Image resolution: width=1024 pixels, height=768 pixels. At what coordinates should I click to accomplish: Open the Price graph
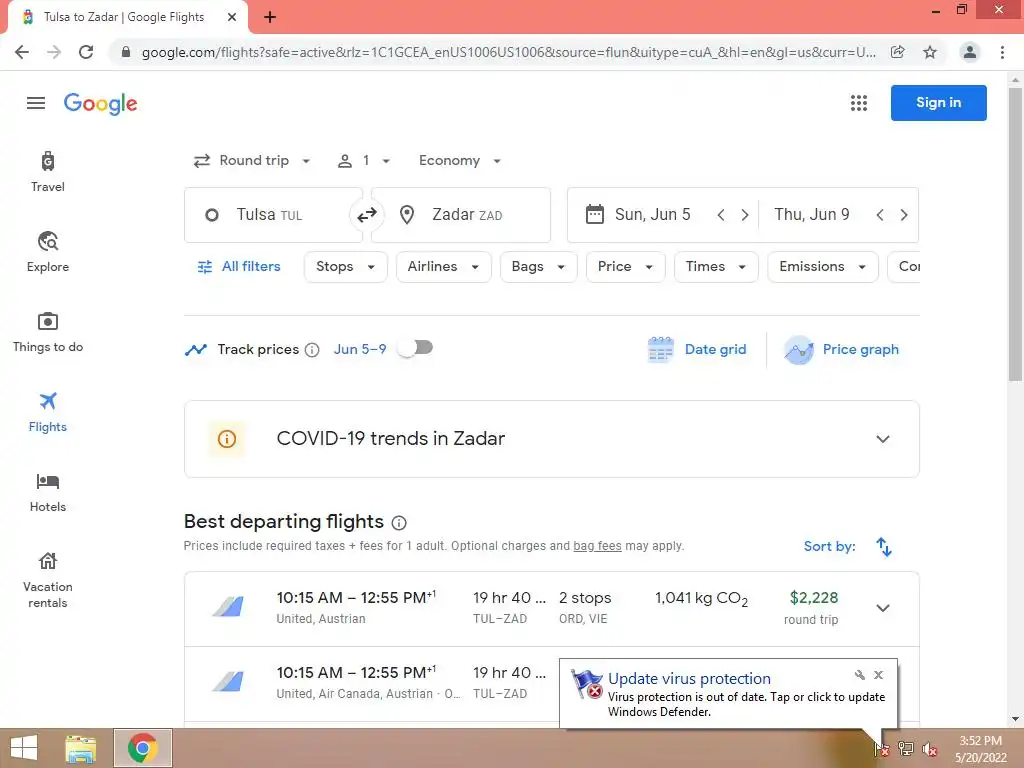point(842,349)
